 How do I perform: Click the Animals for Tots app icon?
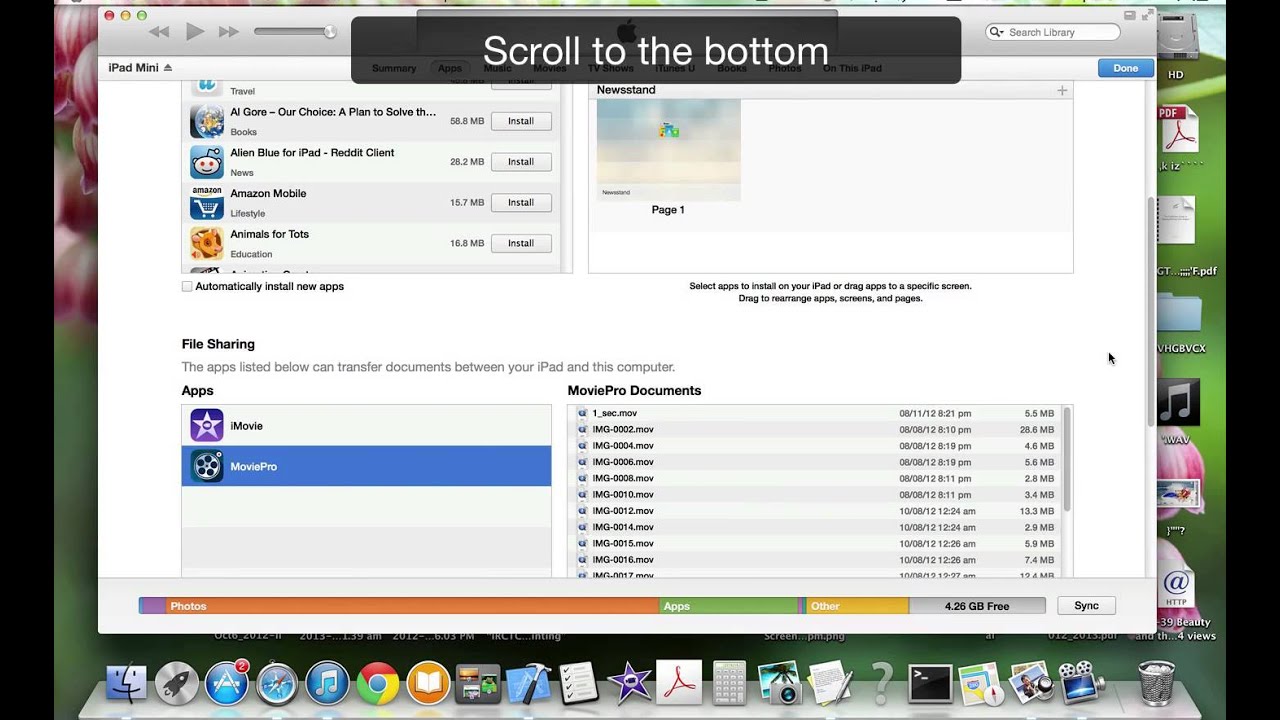tap(207, 243)
